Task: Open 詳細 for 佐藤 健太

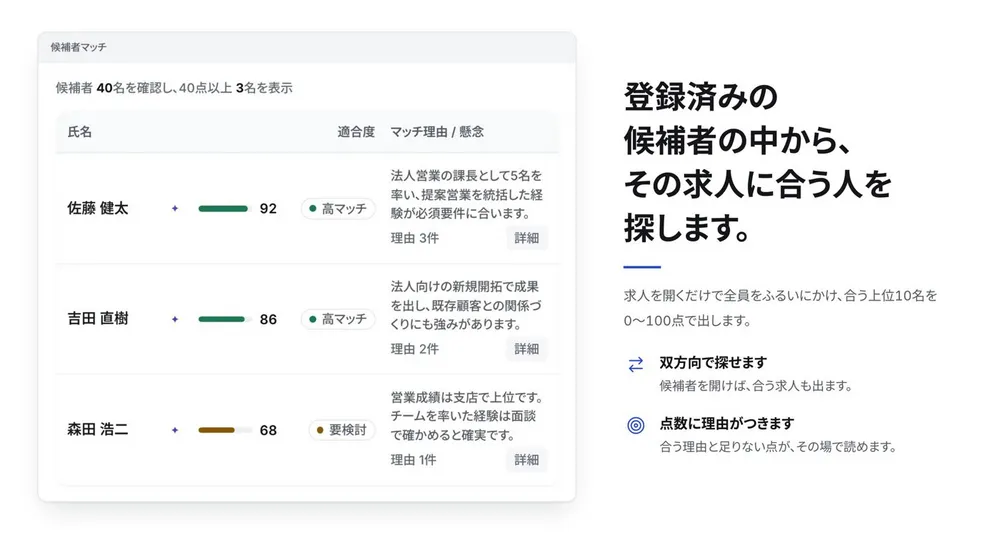Action: (527, 238)
